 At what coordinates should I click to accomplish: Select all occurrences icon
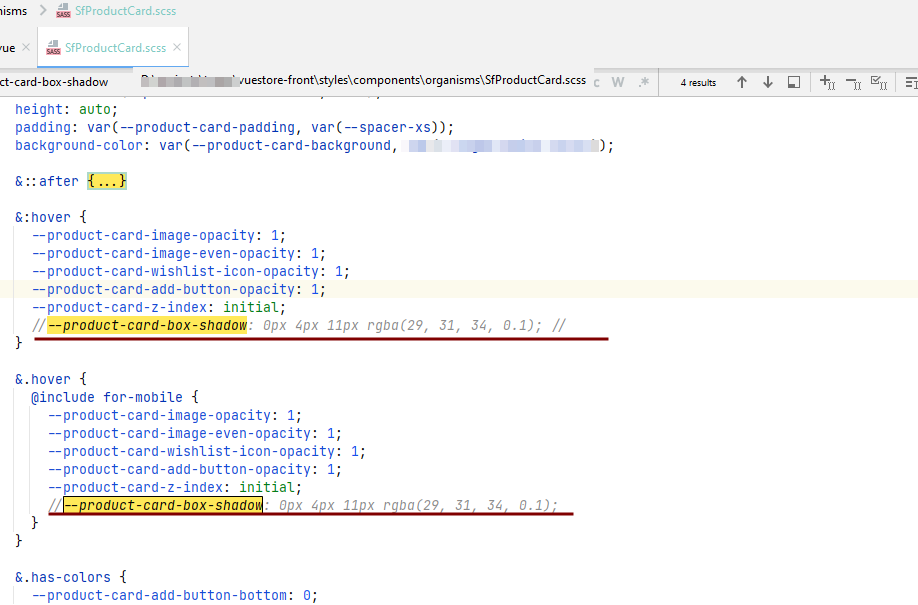(879, 82)
